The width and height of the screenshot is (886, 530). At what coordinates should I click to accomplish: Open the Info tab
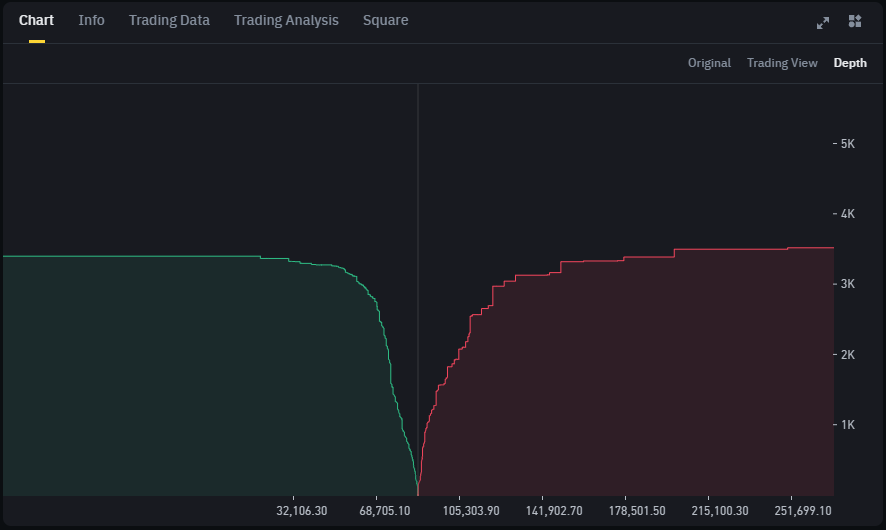pos(91,20)
